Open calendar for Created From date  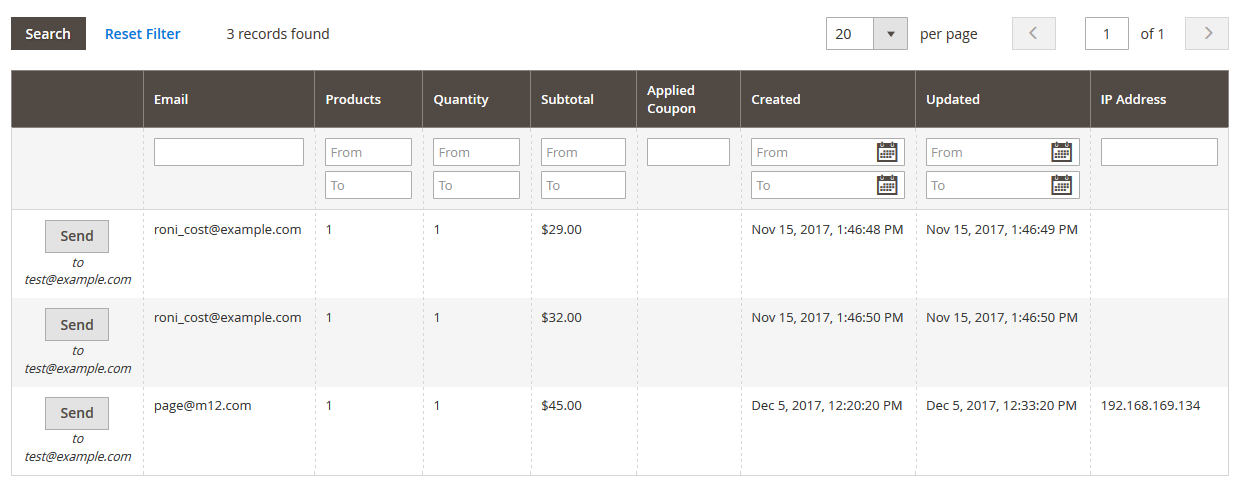887,152
